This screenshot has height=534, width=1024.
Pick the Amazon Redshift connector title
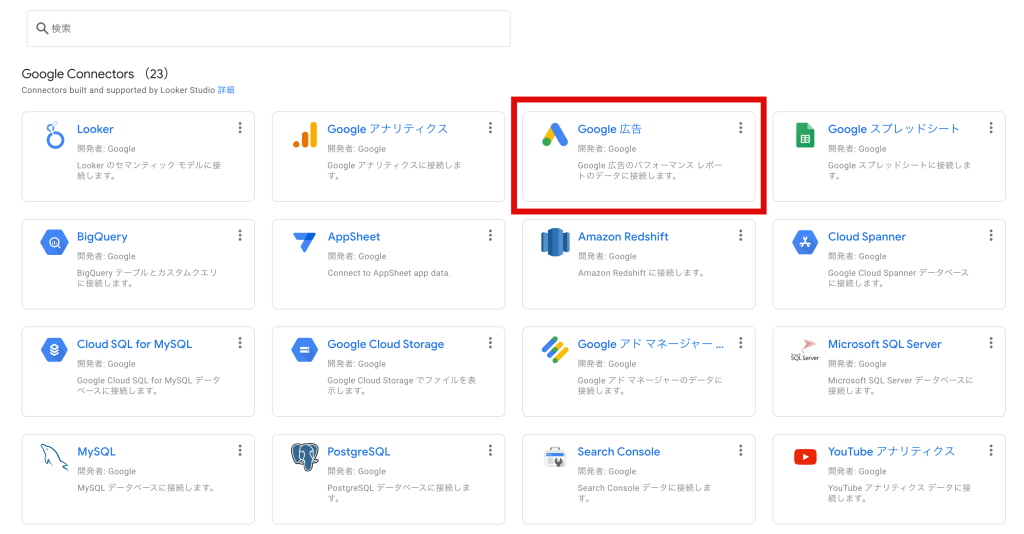point(623,237)
